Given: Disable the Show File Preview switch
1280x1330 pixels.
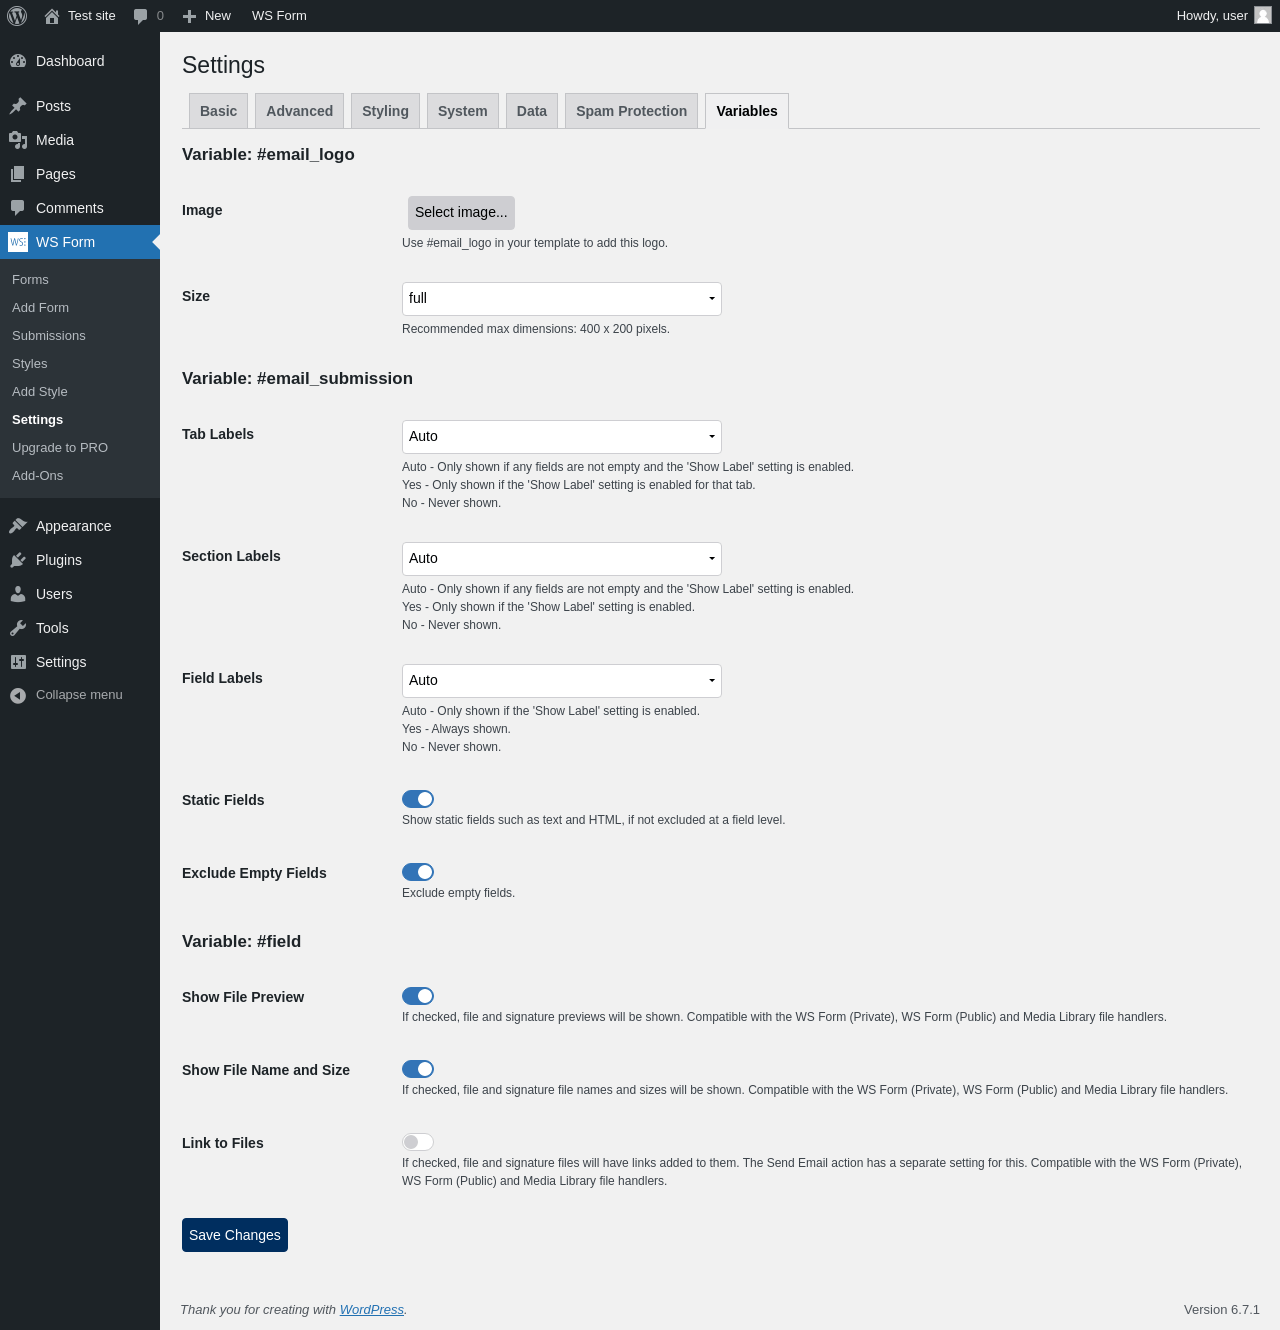Looking at the screenshot, I should tap(418, 996).
